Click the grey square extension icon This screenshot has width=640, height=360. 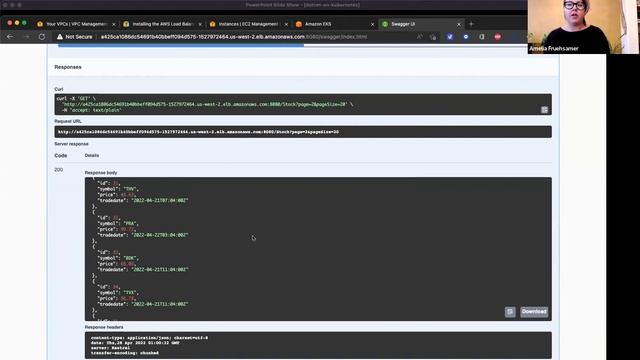(482, 37)
